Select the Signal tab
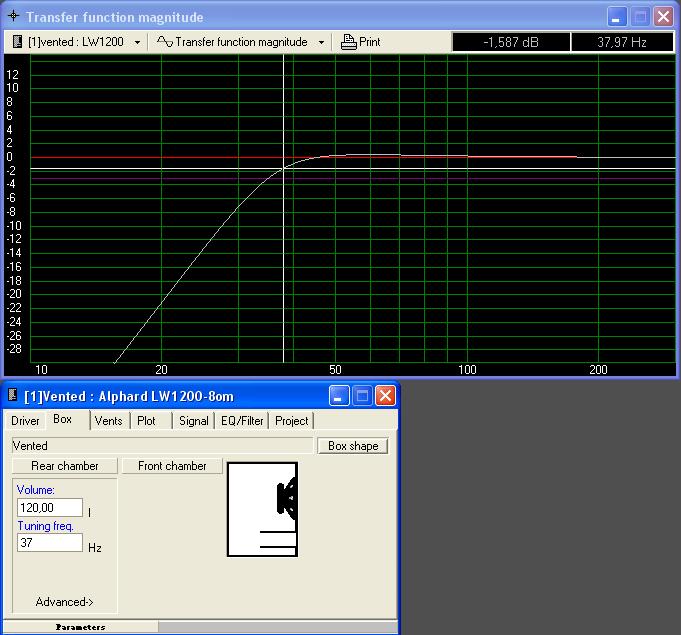 point(193,421)
